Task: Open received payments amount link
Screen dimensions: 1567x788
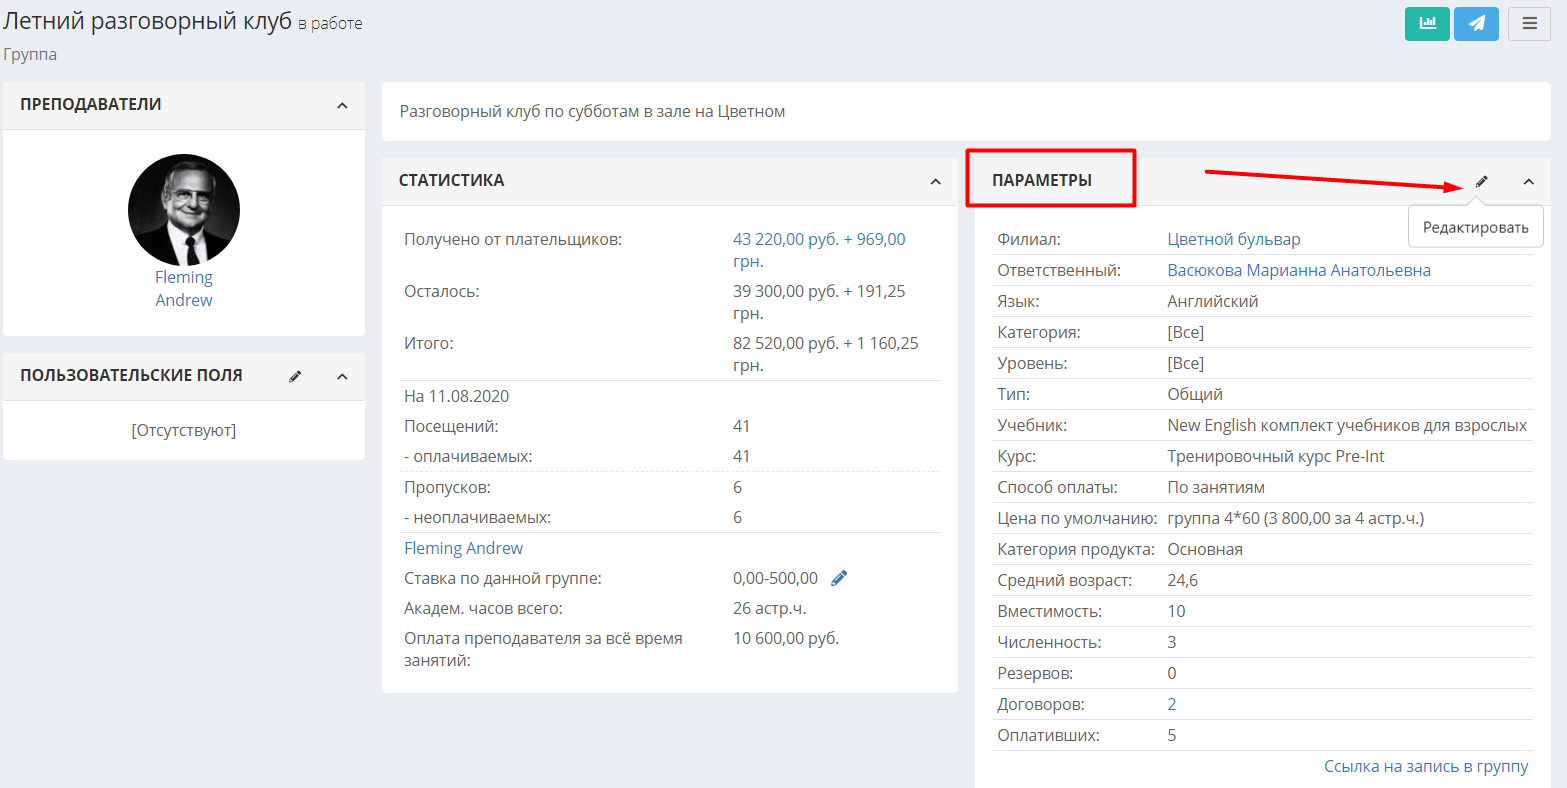Action: [x=819, y=250]
